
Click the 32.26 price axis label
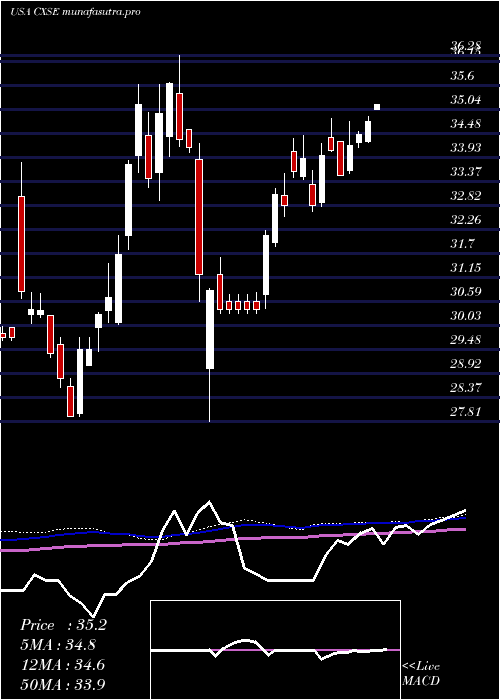click(466, 220)
